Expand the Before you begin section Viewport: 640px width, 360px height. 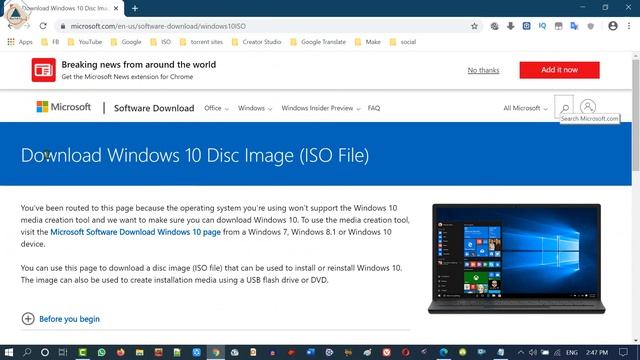(x=60, y=319)
